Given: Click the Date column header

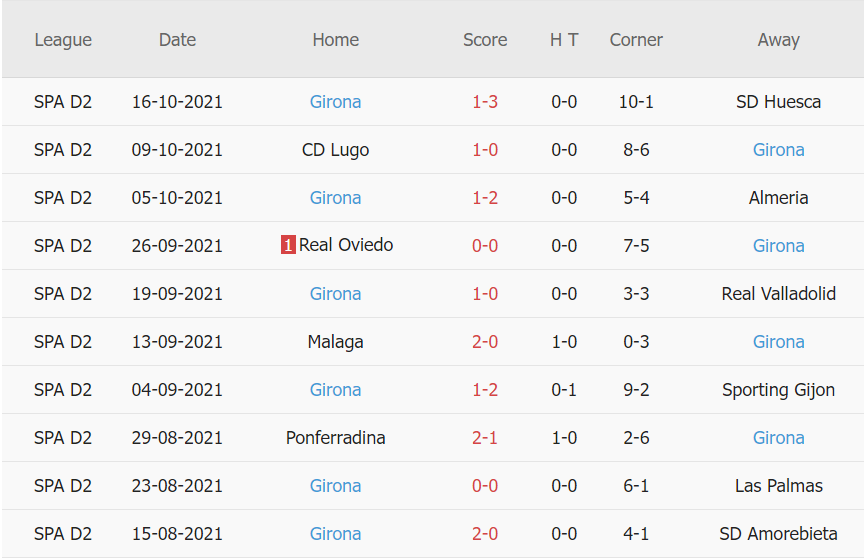Looking at the screenshot, I should 177,40.
